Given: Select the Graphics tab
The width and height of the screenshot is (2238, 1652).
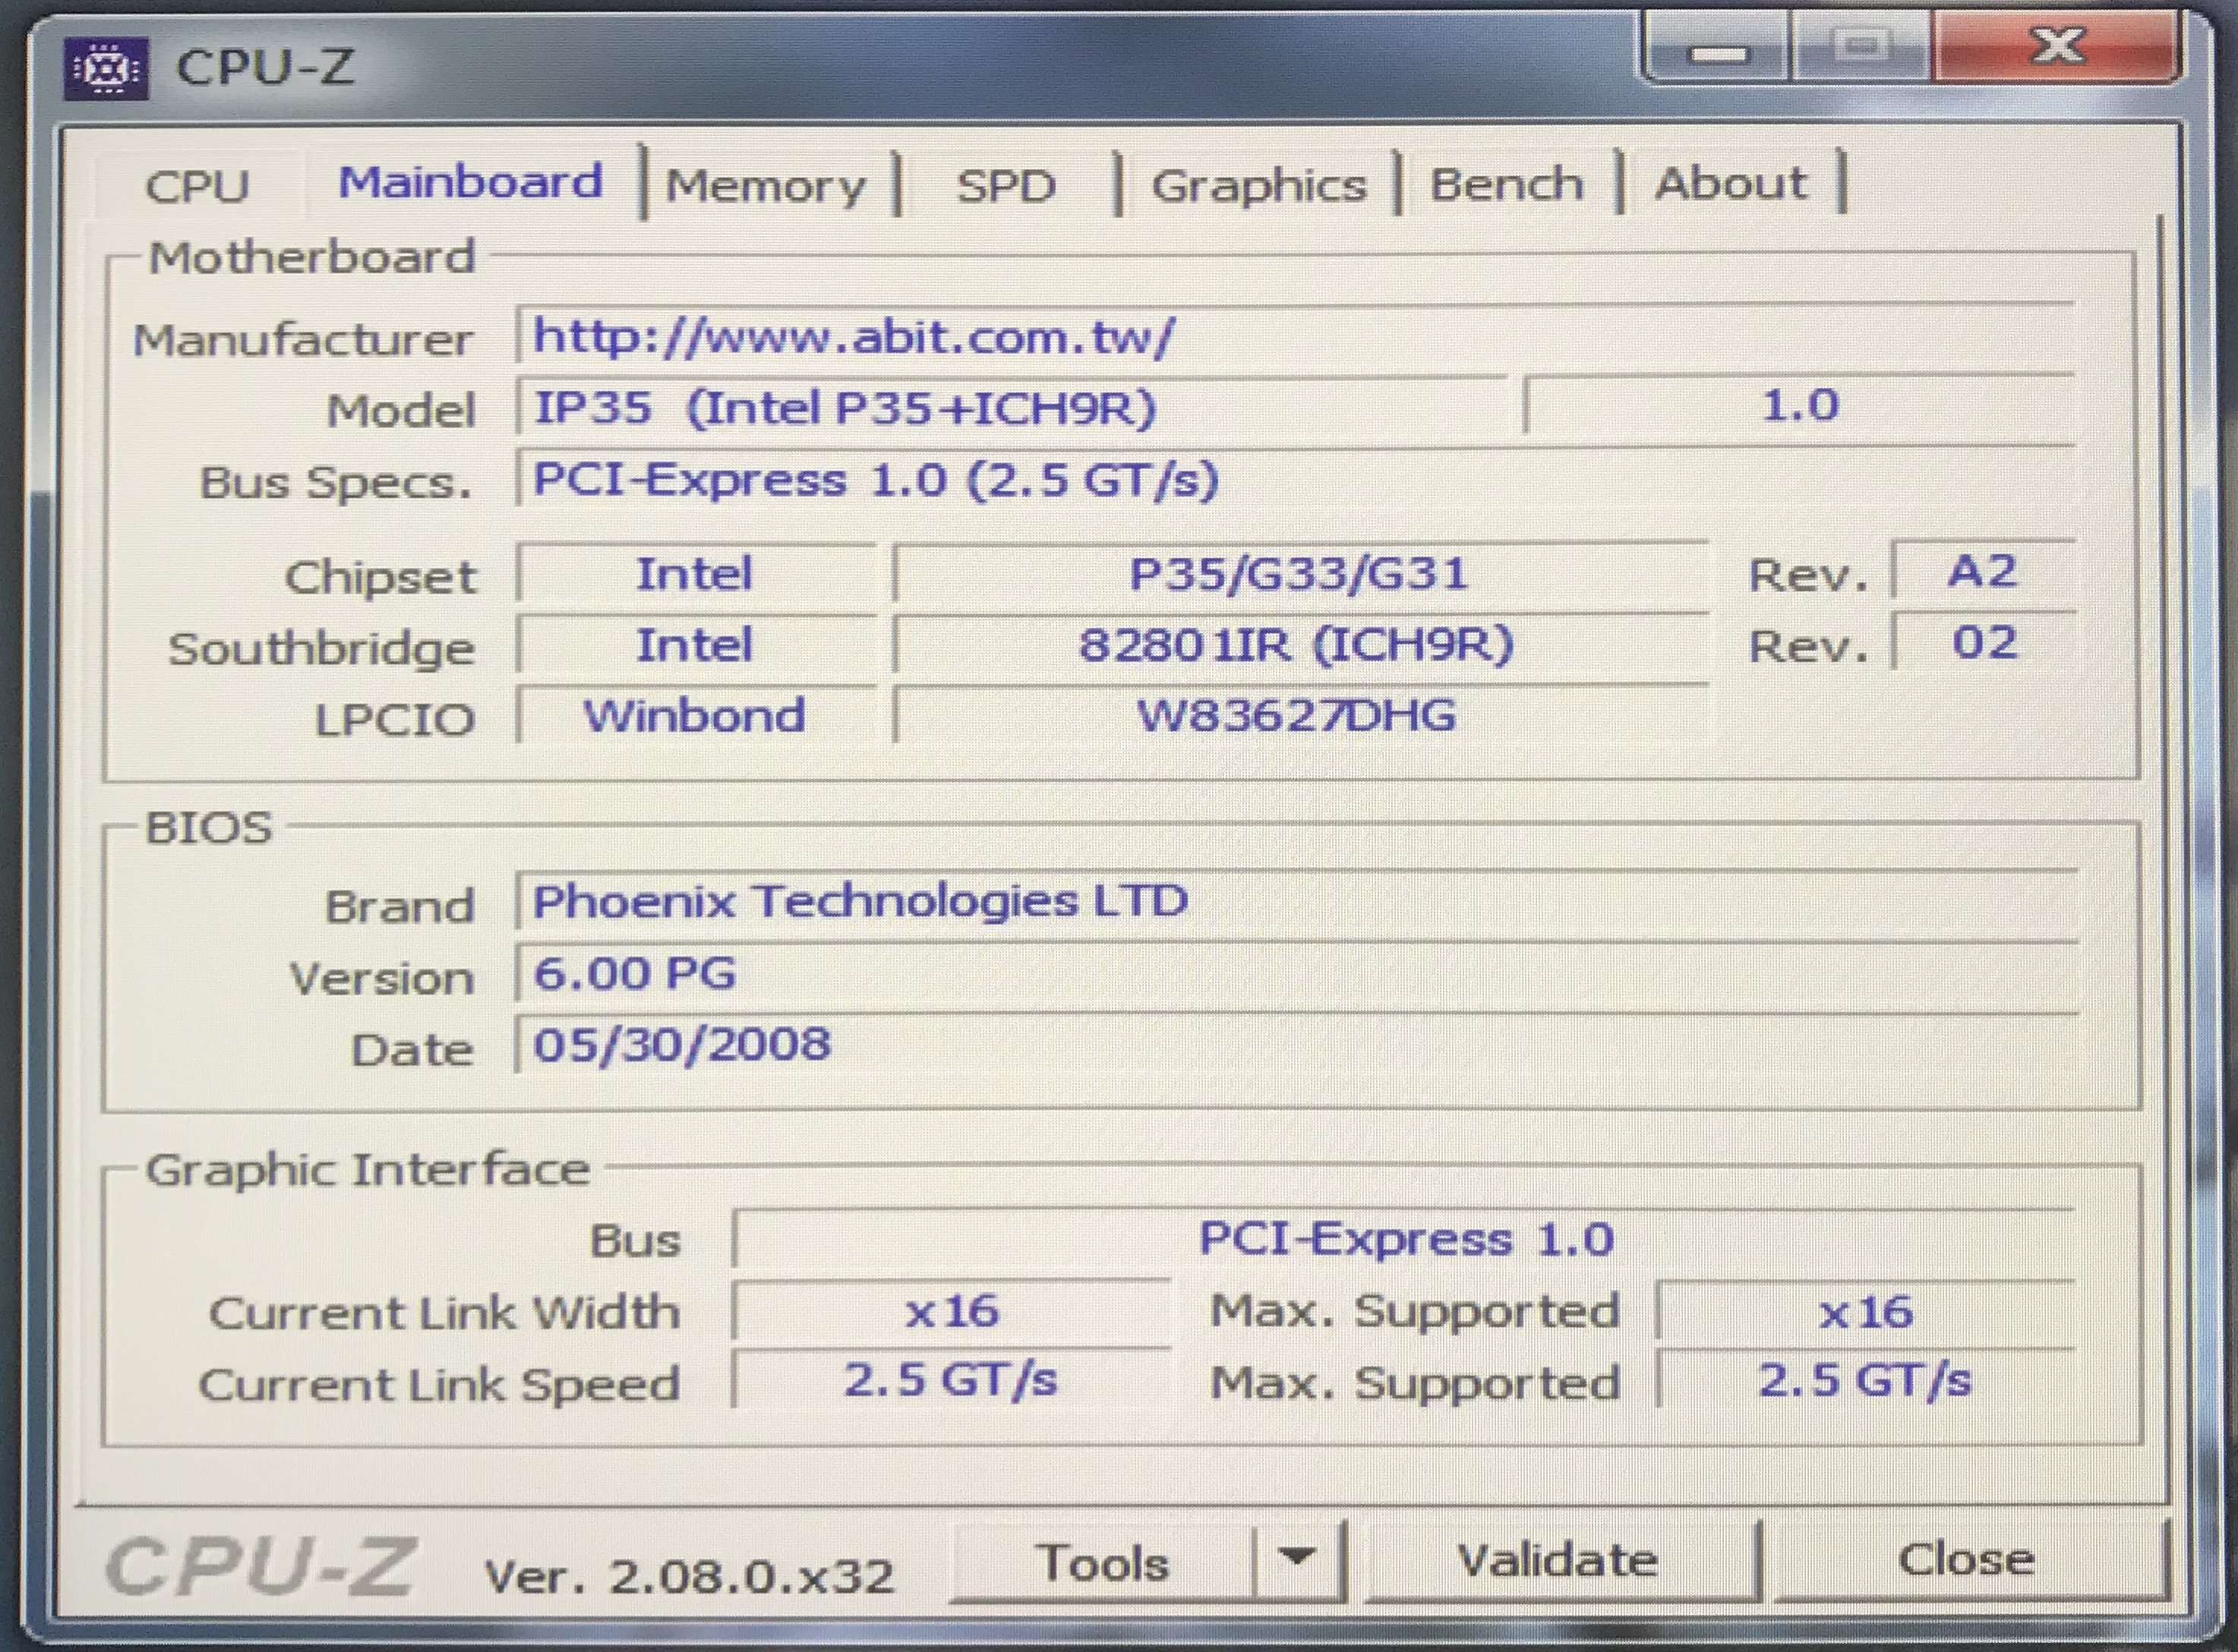Looking at the screenshot, I should [x=1258, y=186].
